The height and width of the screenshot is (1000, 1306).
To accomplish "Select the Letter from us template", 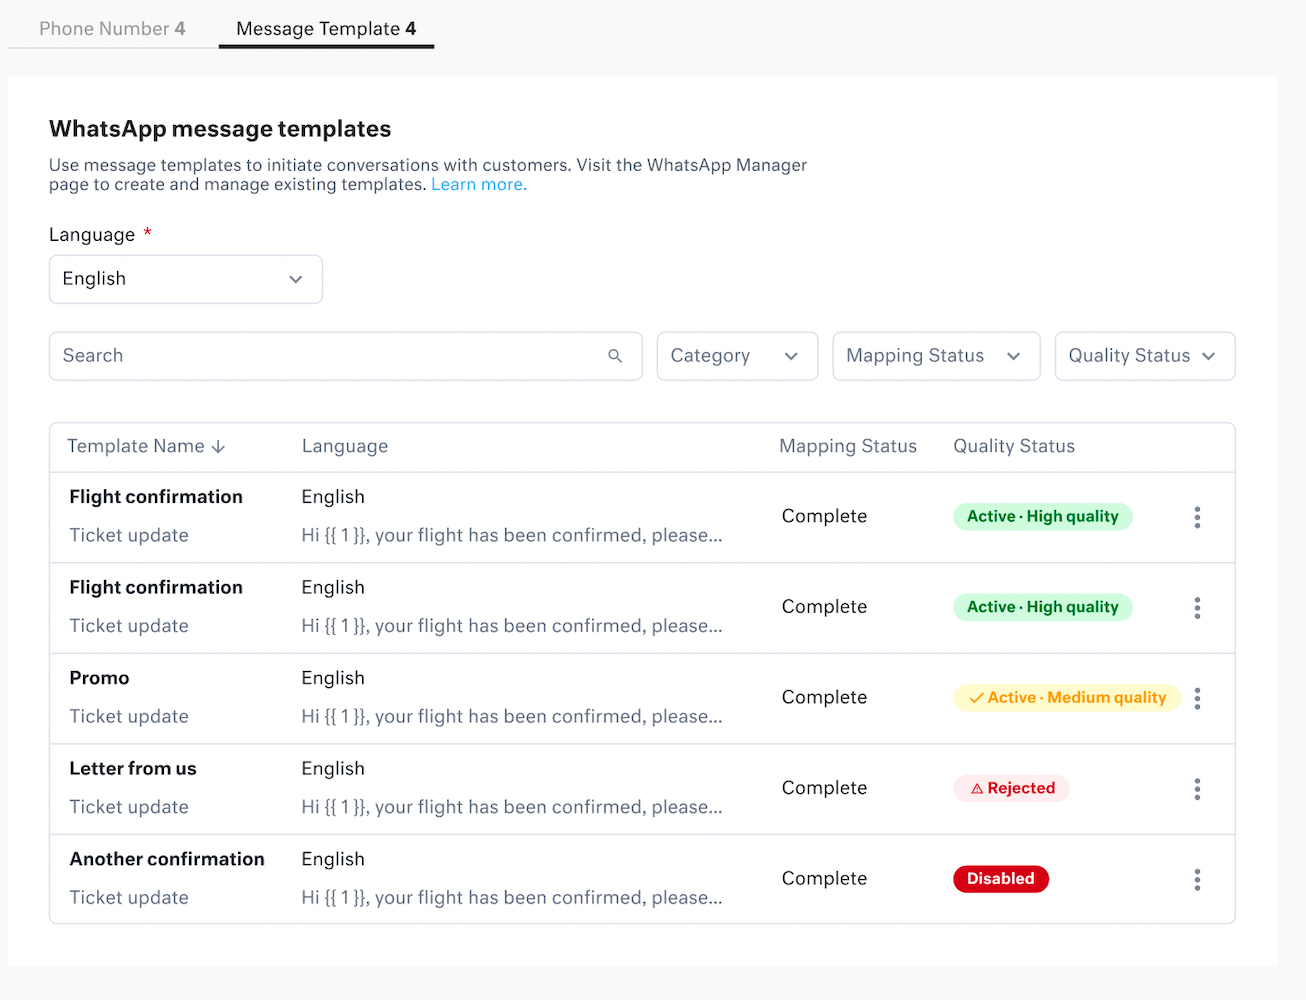I will (x=133, y=769).
